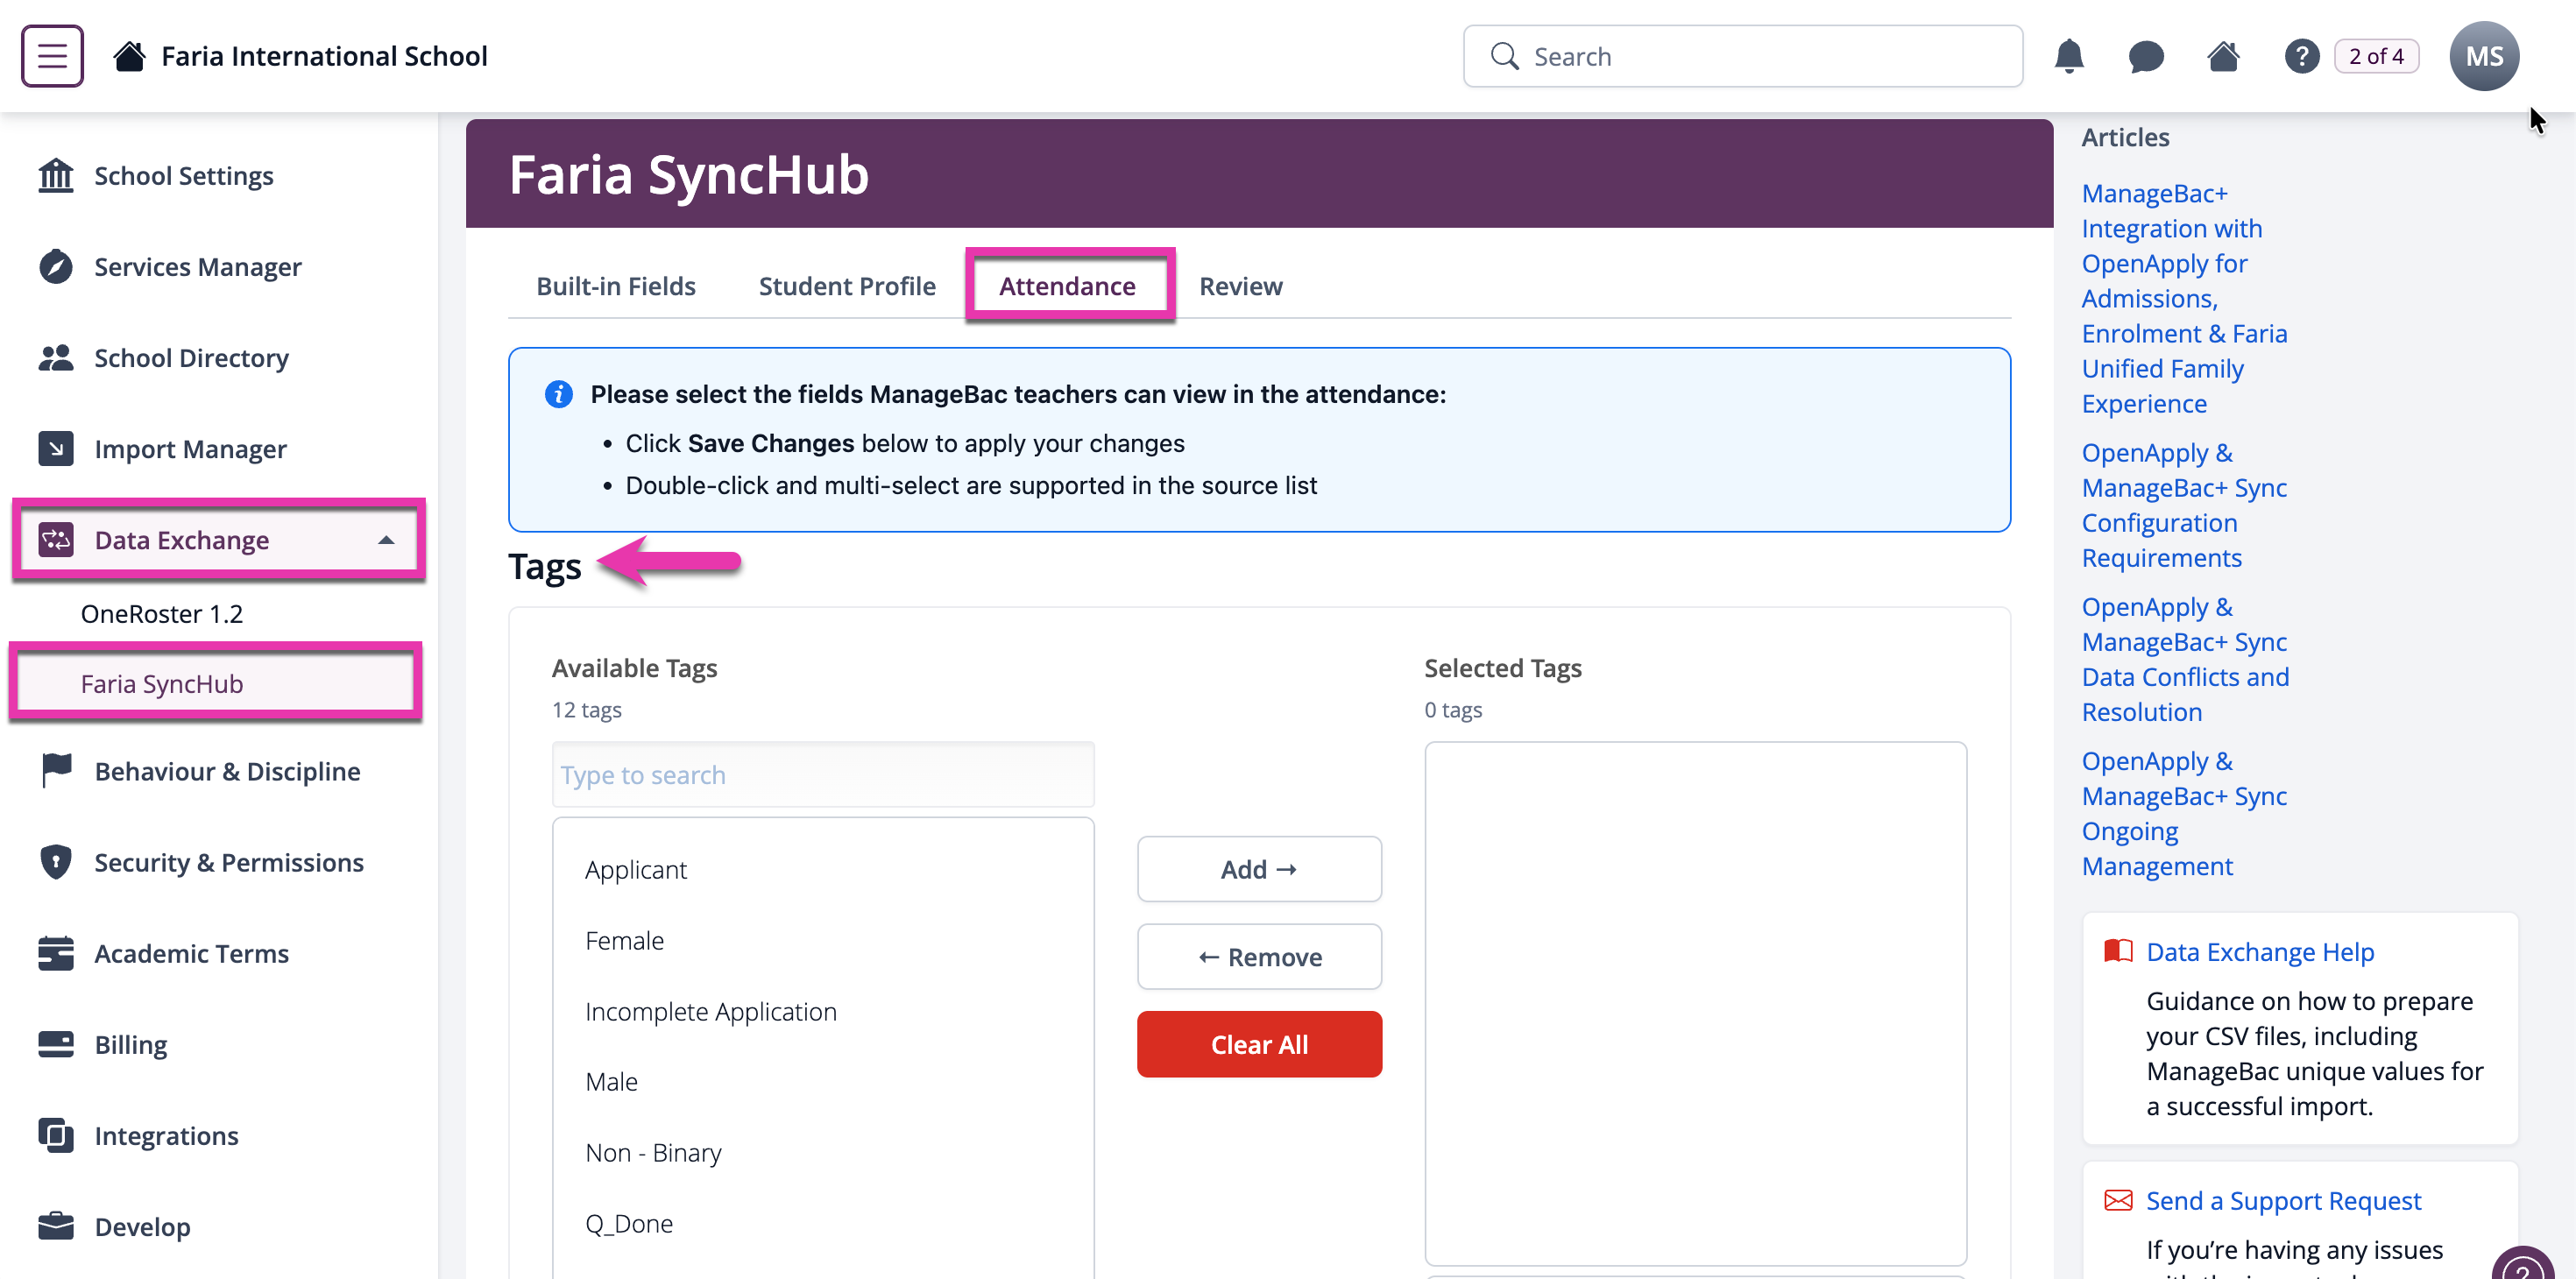Image resolution: width=2576 pixels, height=1279 pixels.
Task: Select the Applicant tag
Action: (x=636, y=869)
